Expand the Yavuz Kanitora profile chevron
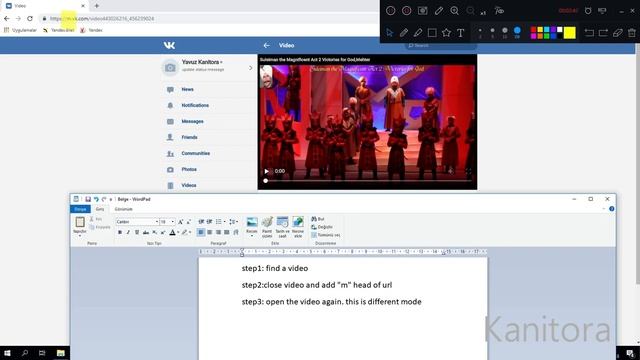The width and height of the screenshot is (640, 360). coord(251,68)
